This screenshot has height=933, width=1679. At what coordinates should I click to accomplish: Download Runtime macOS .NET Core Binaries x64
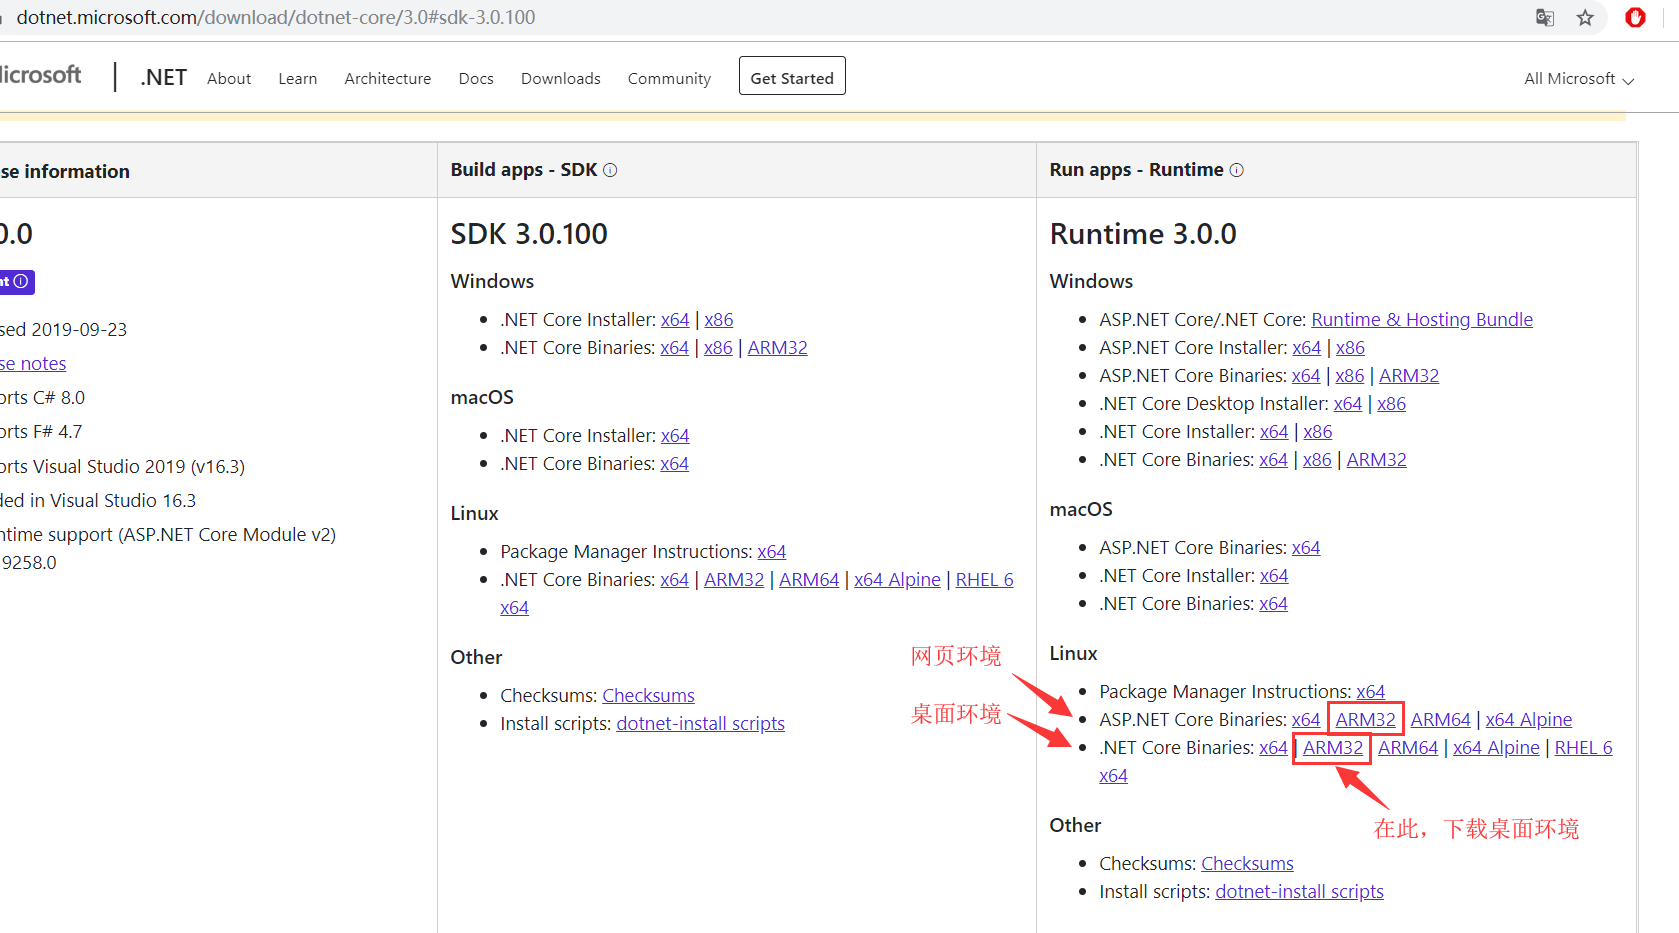(1273, 604)
